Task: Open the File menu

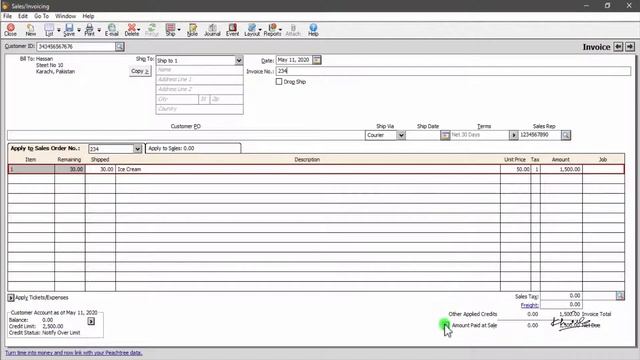Action: tap(7, 16)
